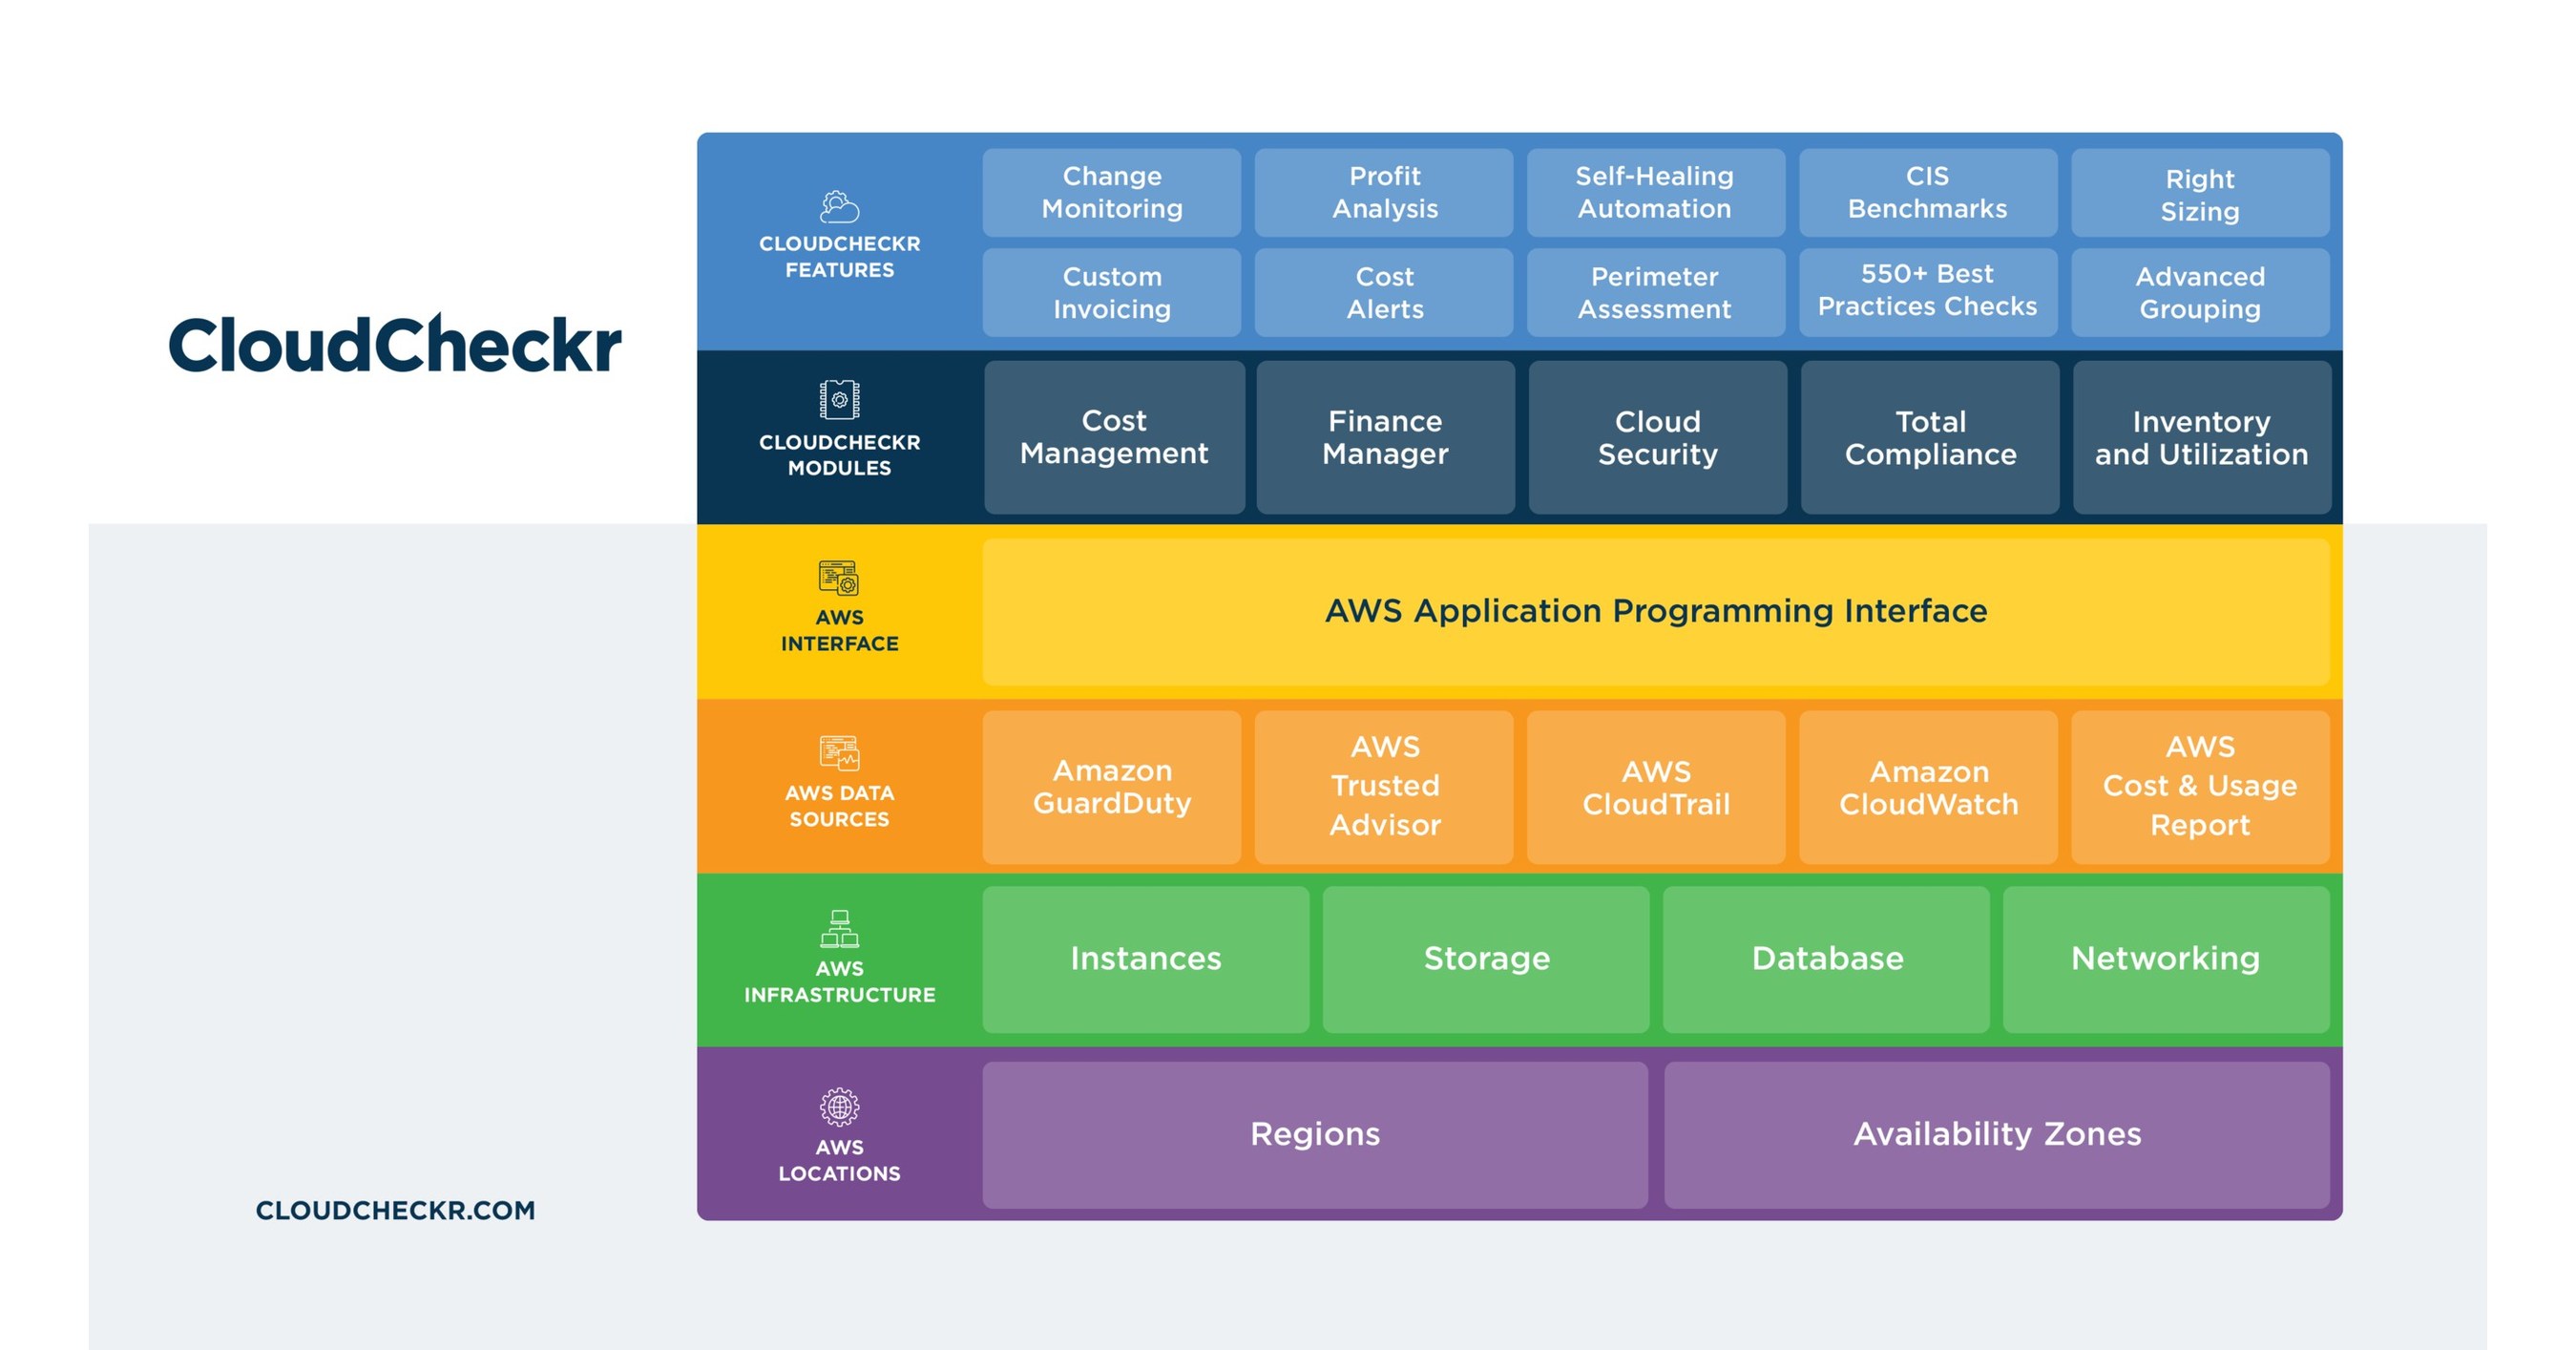Click the CloudCheckr logo
The width and height of the screenshot is (2576, 1350).
pyautogui.click(x=395, y=344)
